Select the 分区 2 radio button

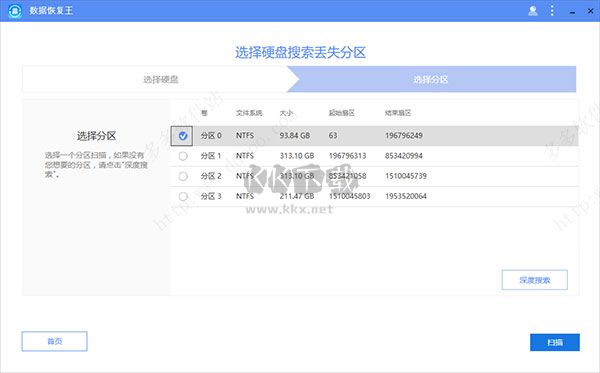click(183, 176)
